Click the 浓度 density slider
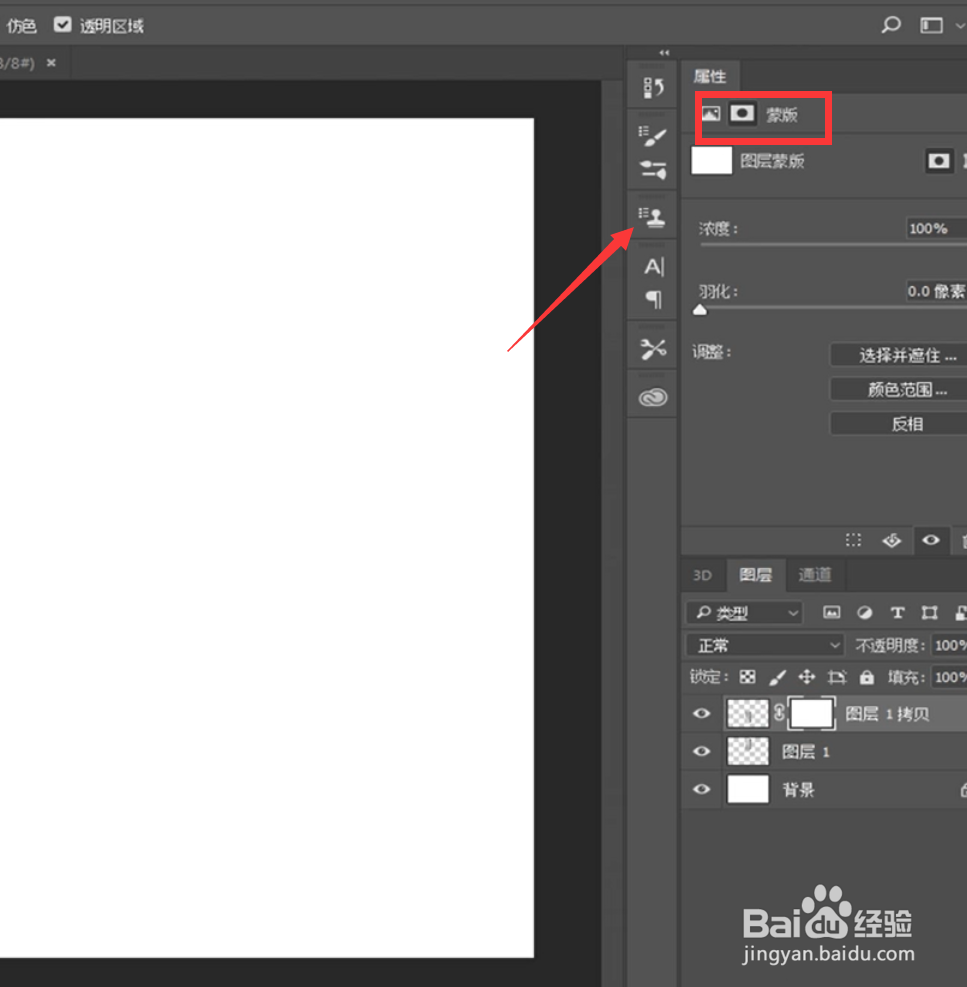967x987 pixels. pos(834,245)
